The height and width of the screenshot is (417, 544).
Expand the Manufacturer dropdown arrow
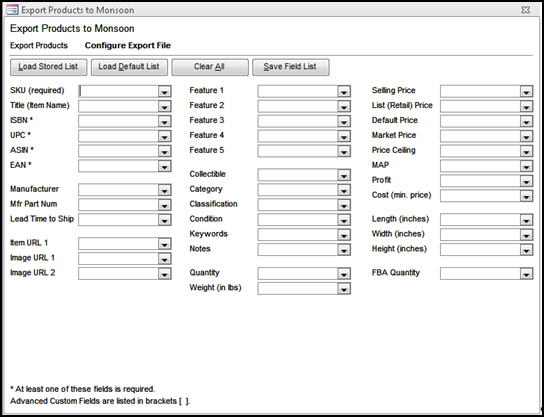click(x=164, y=190)
